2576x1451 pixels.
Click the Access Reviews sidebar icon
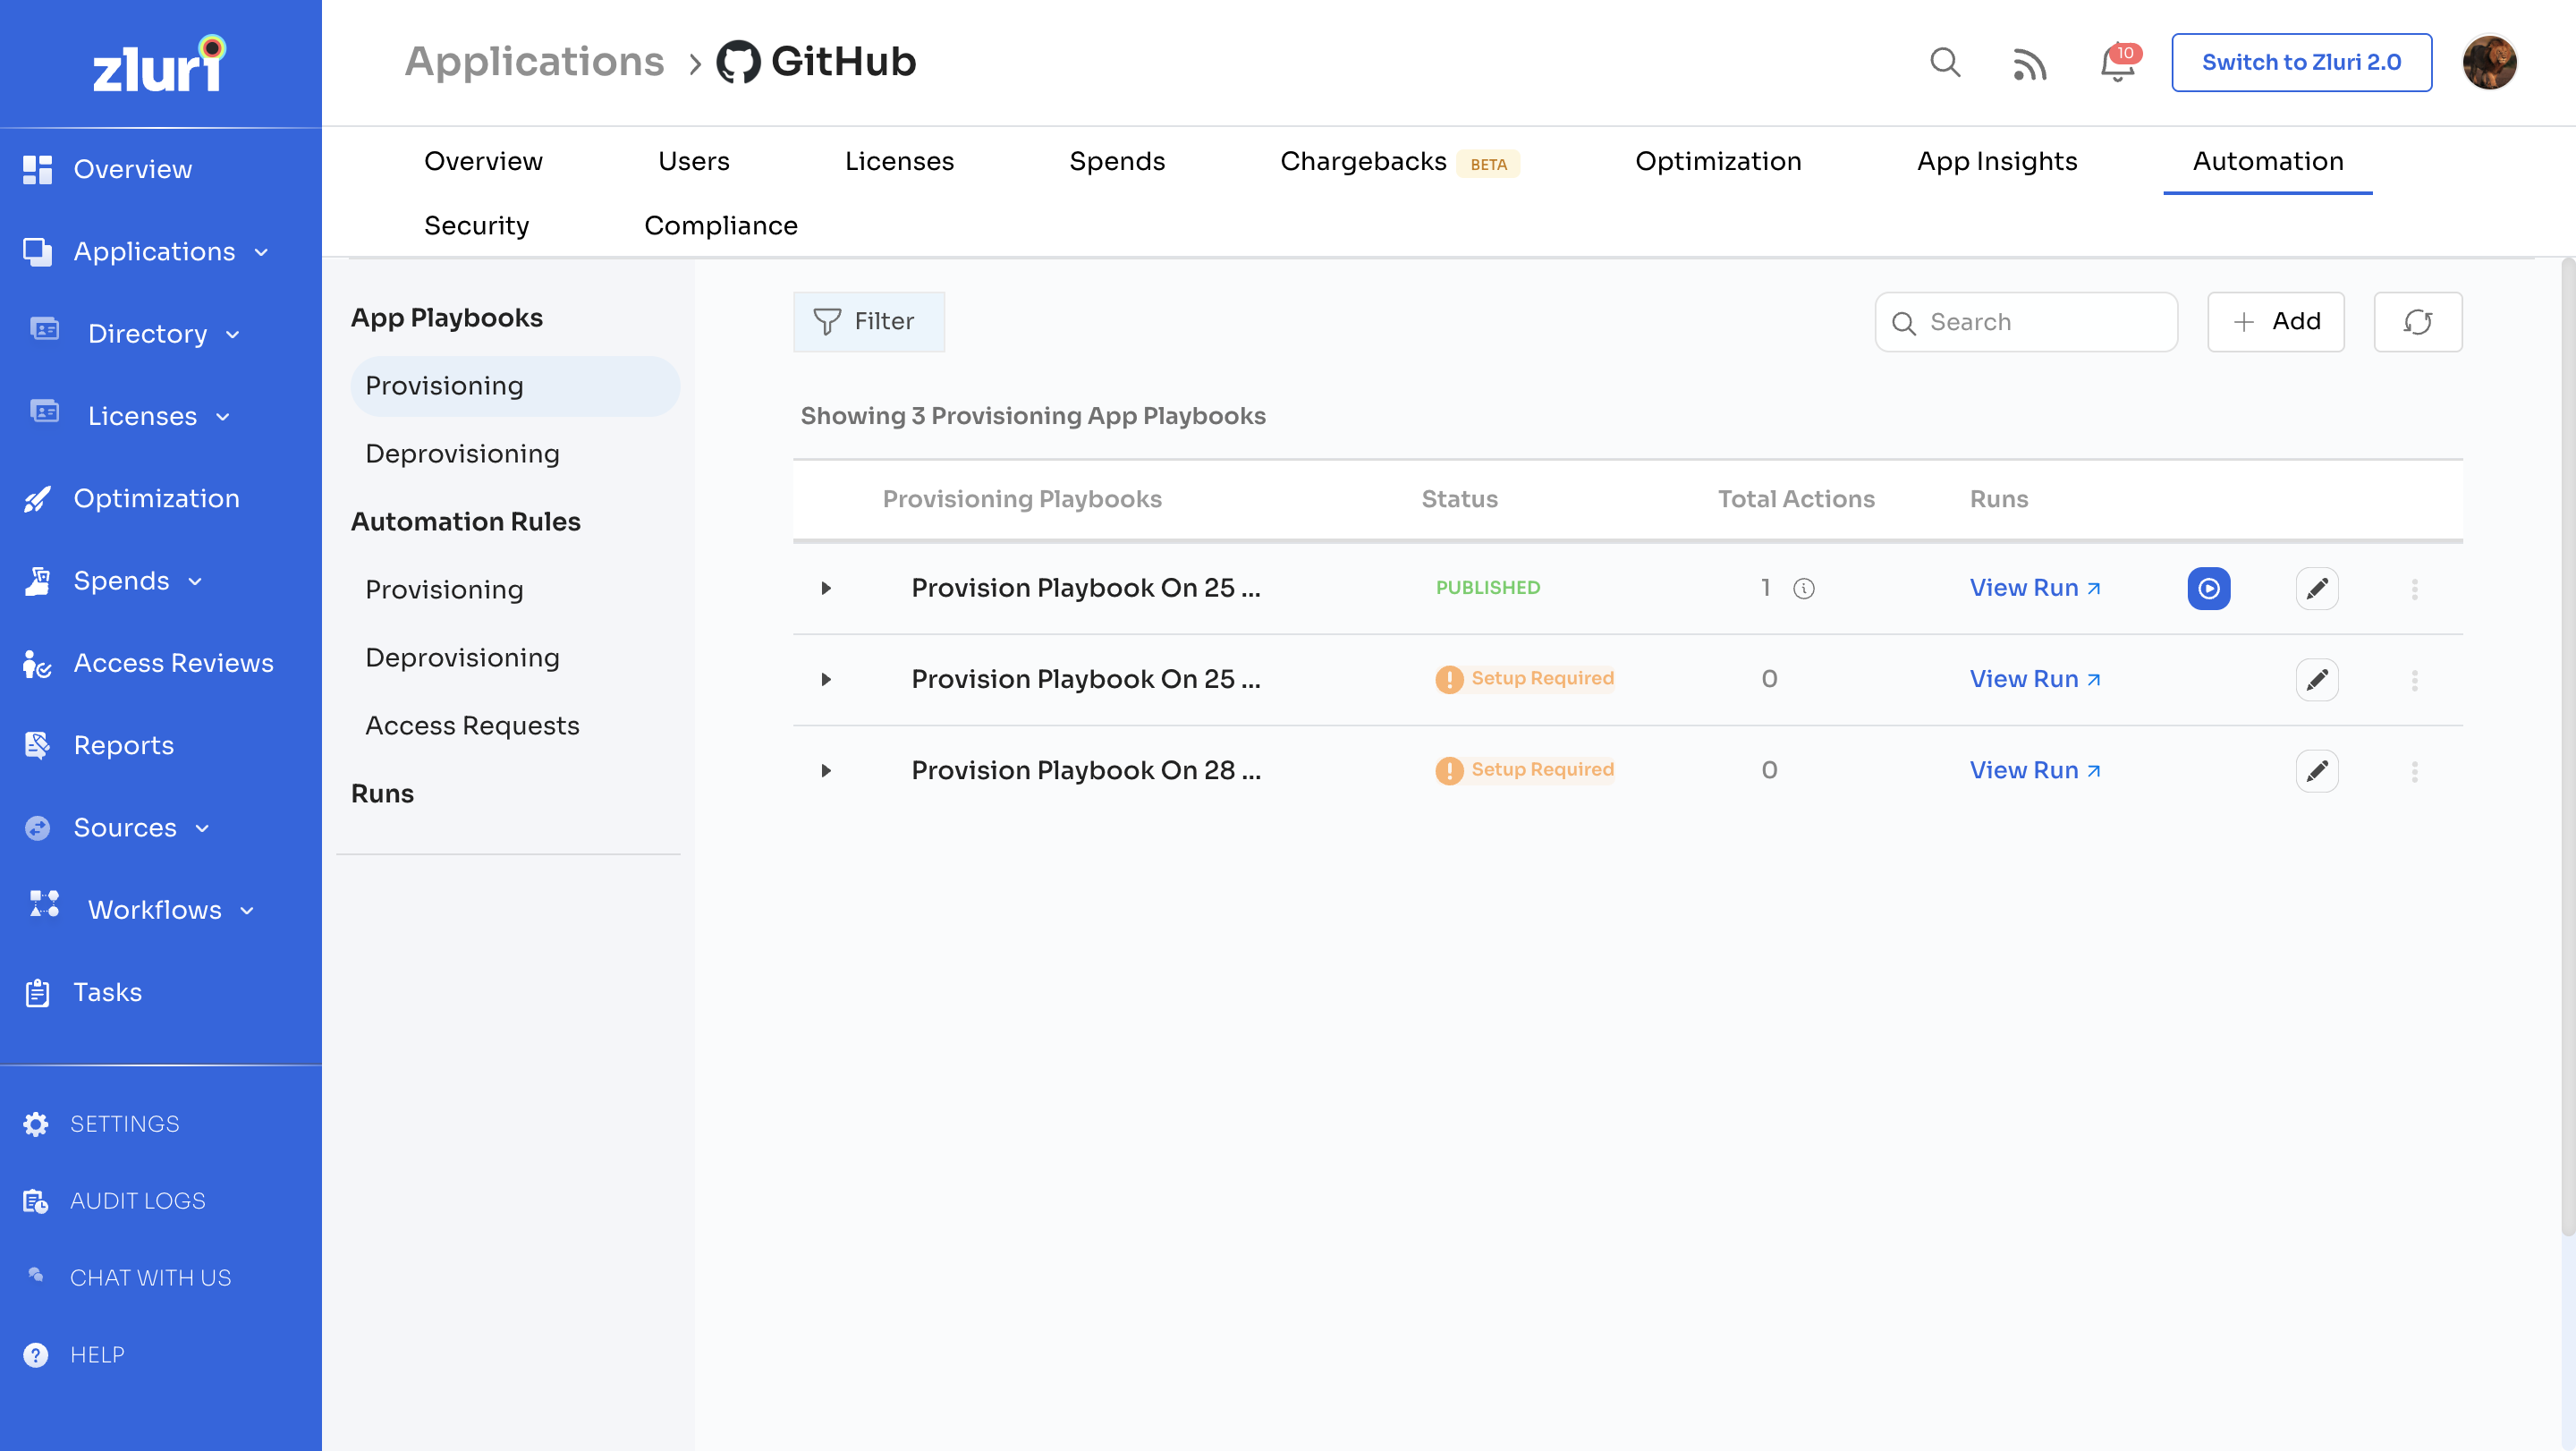coord(37,663)
